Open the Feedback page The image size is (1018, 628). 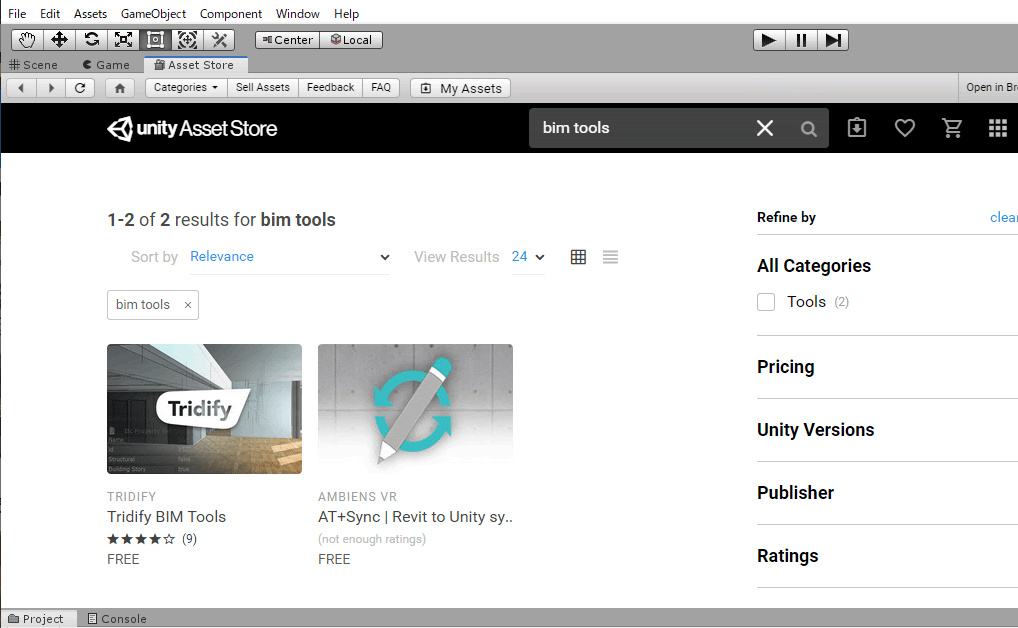[330, 88]
